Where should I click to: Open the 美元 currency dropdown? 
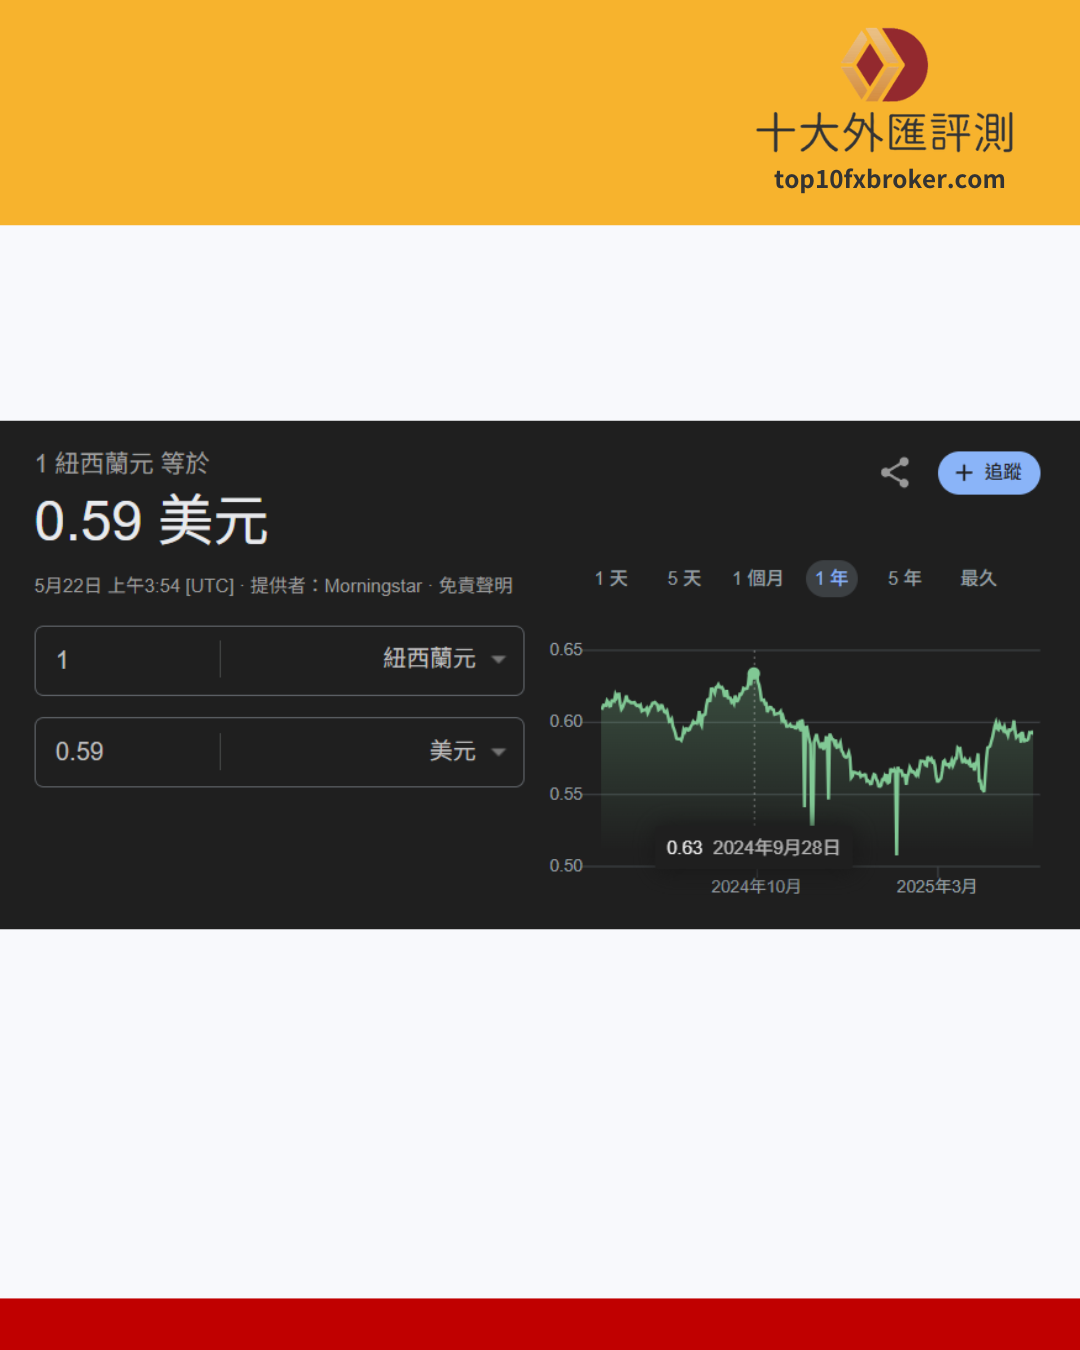pyautogui.click(x=467, y=751)
